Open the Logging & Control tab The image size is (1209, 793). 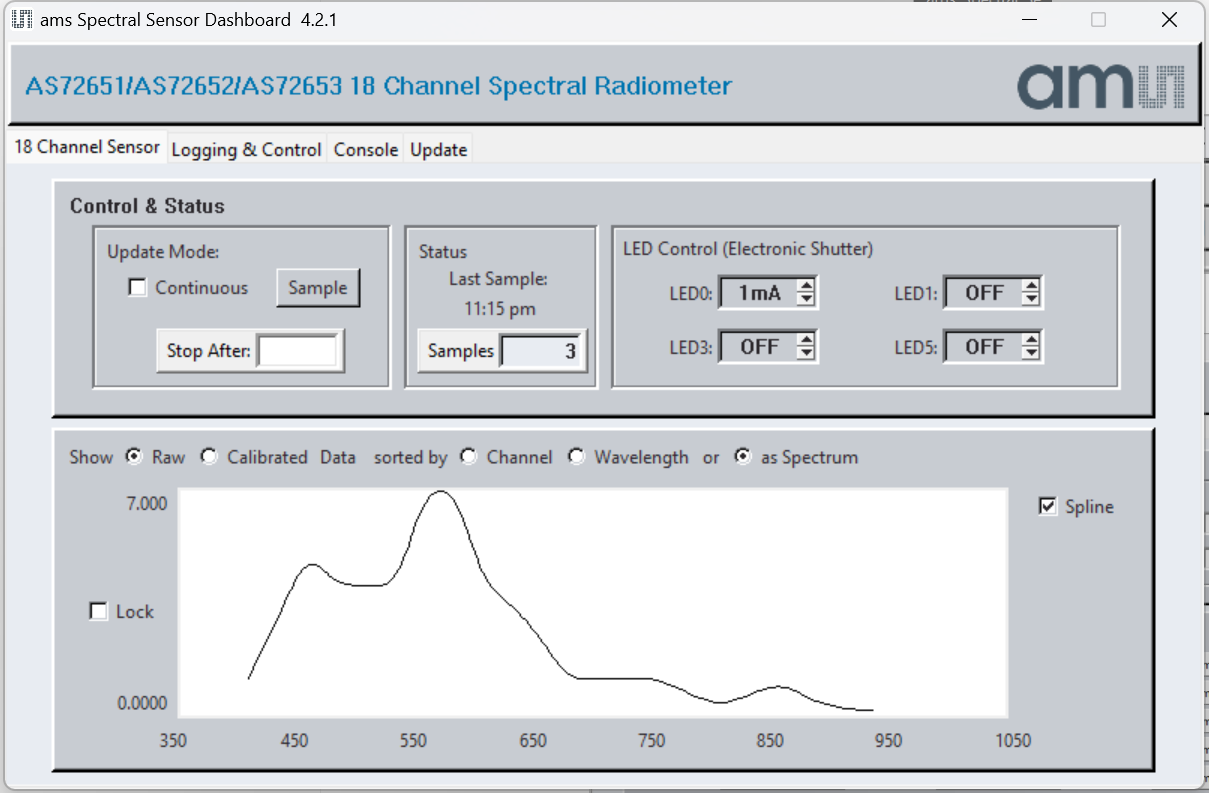point(246,149)
